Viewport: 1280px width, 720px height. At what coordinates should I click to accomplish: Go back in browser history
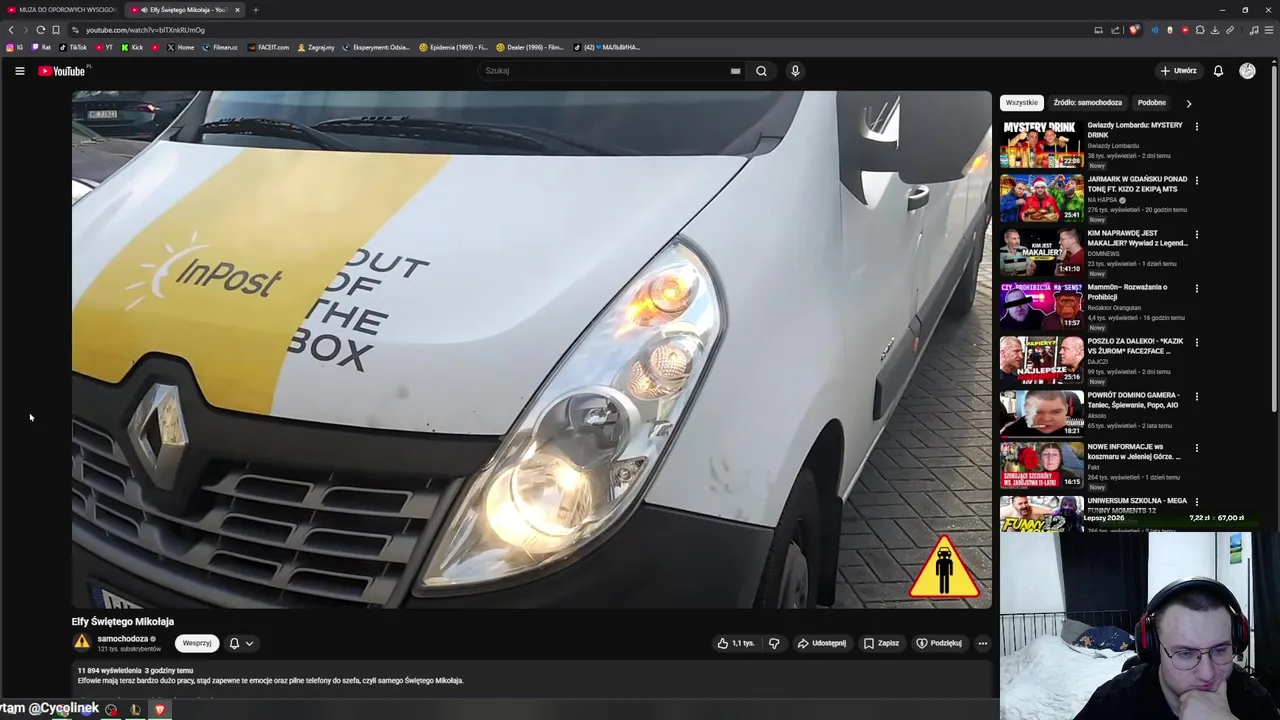11,30
